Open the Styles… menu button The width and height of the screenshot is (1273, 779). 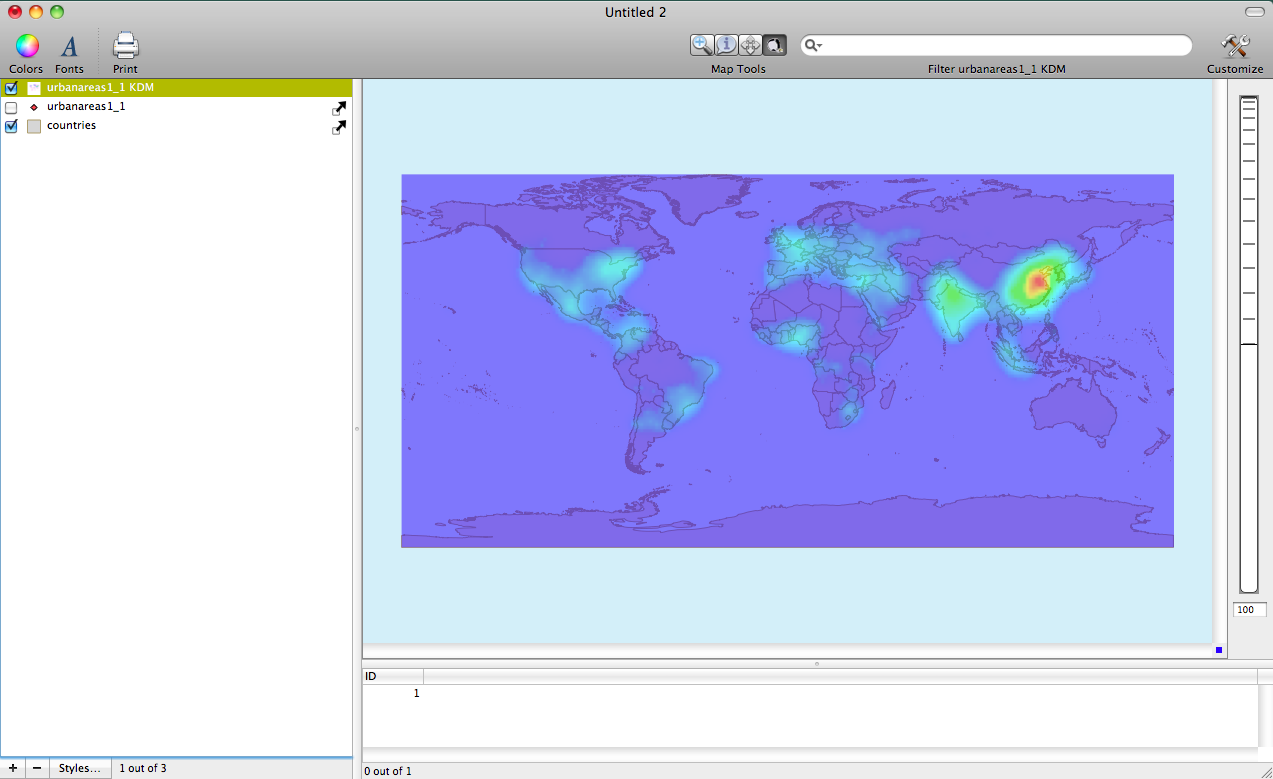[x=79, y=768]
